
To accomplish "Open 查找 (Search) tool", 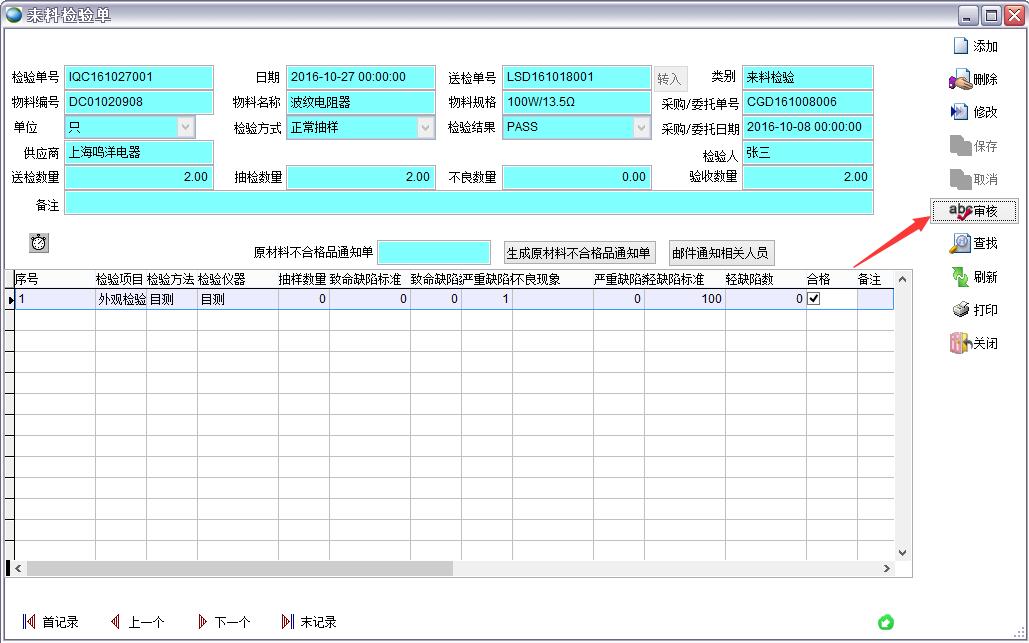I will click(961, 243).
